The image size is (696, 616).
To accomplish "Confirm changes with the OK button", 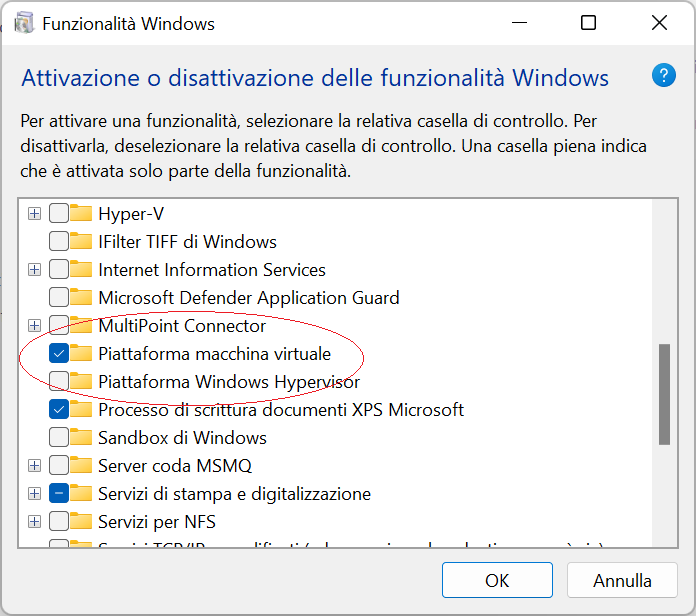I will tap(497, 580).
